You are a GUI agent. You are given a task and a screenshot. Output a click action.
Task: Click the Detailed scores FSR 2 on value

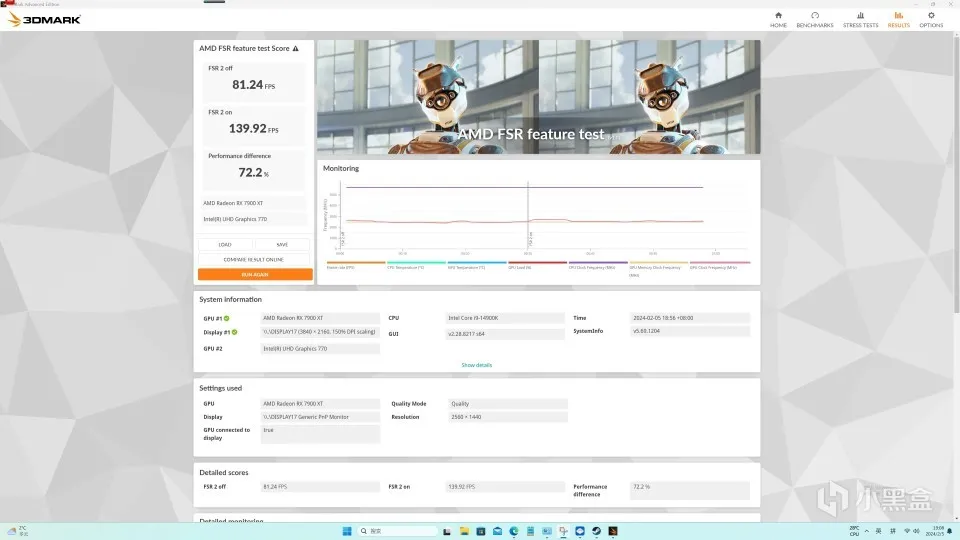pos(505,487)
